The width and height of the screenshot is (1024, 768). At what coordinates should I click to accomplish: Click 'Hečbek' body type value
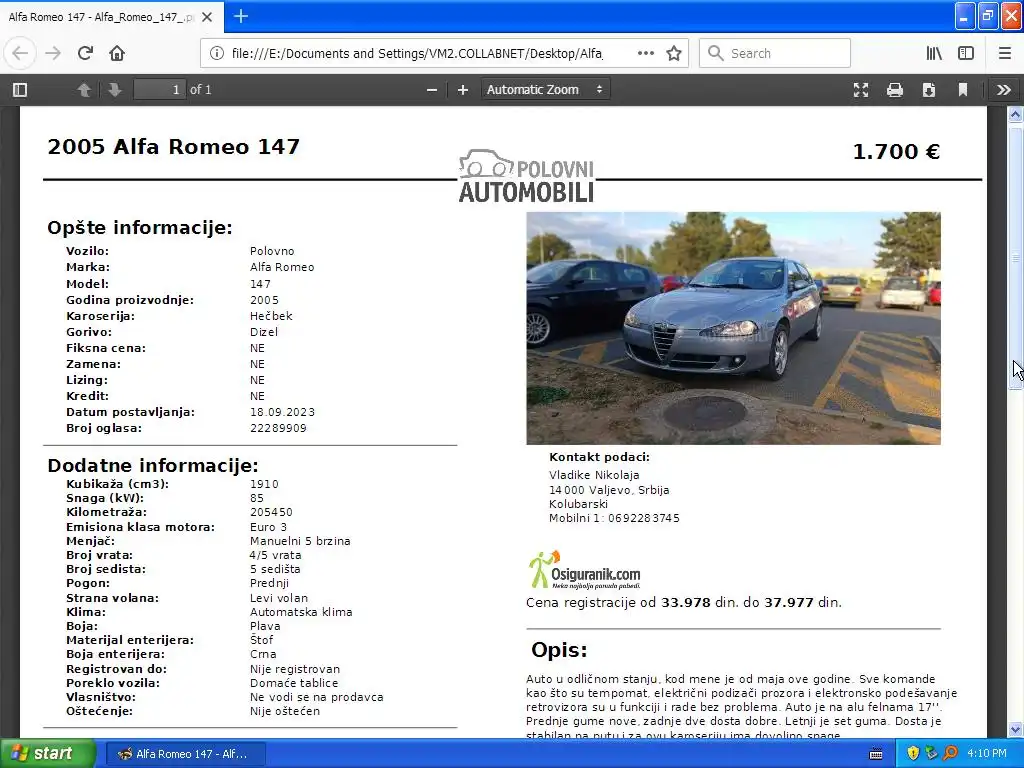point(271,316)
